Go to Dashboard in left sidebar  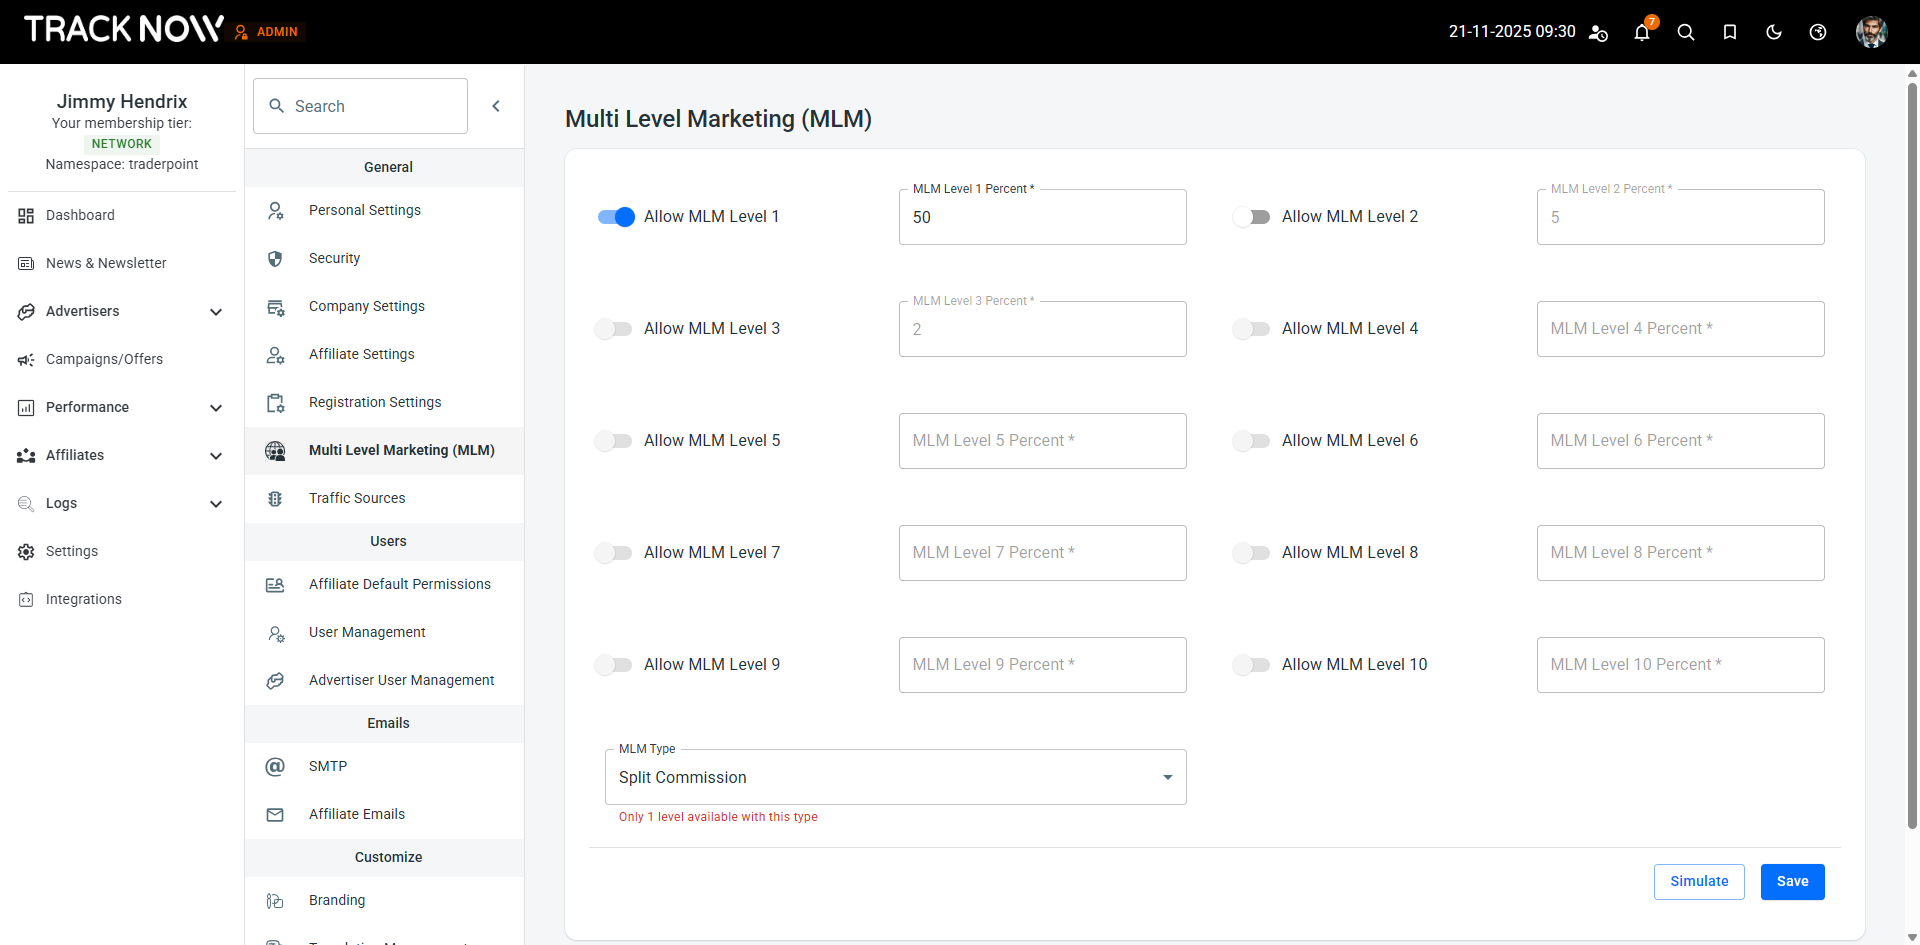coord(80,215)
